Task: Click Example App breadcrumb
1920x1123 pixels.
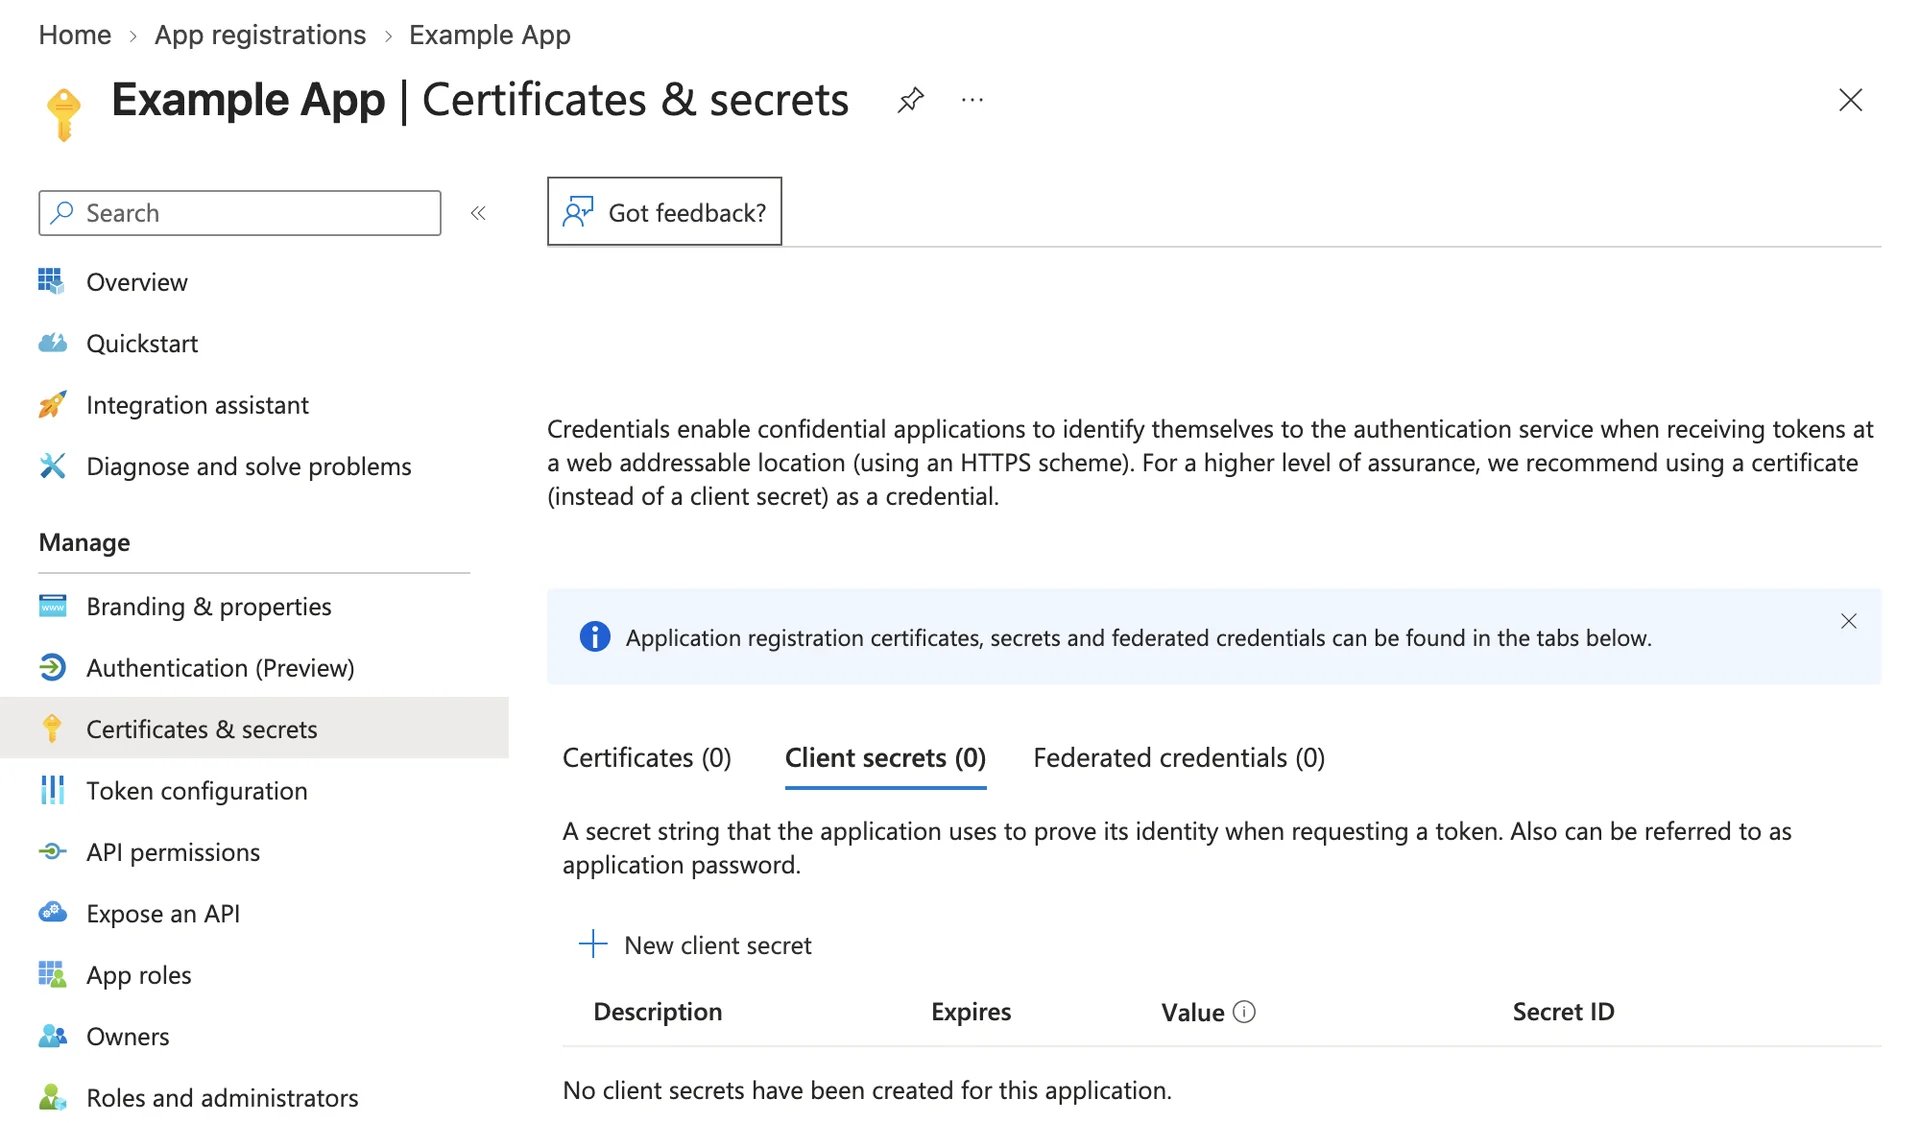Action: click(490, 35)
